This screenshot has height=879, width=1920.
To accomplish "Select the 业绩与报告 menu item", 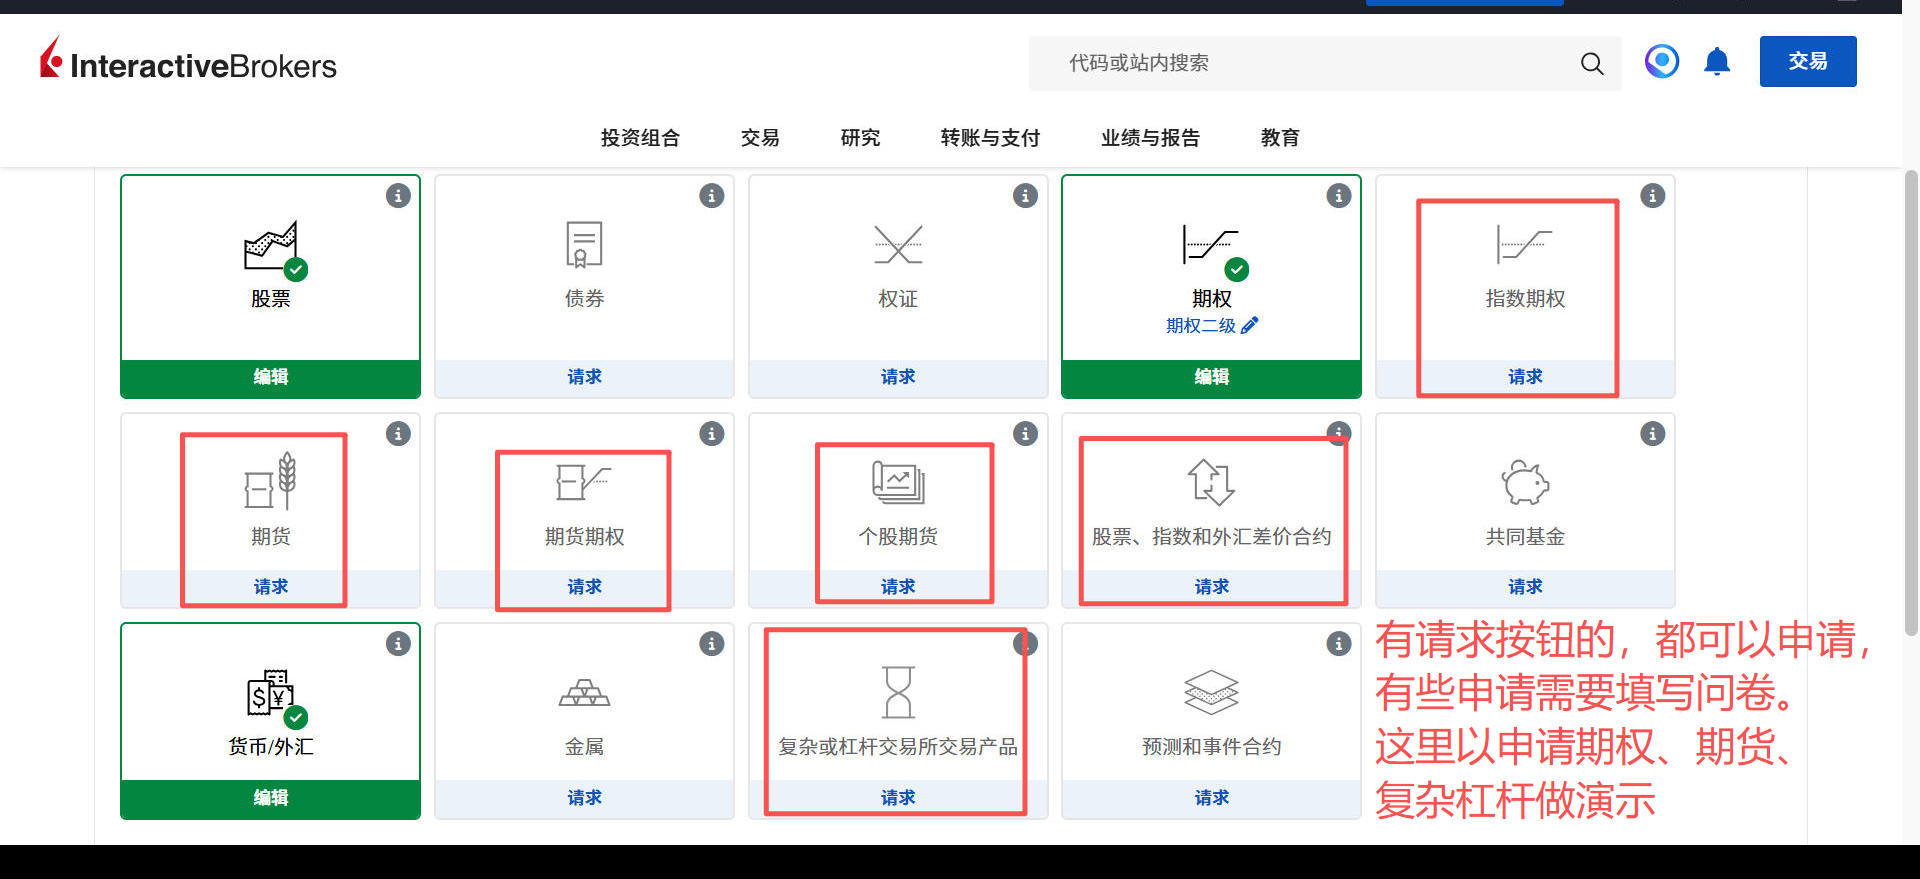I will [x=1150, y=138].
